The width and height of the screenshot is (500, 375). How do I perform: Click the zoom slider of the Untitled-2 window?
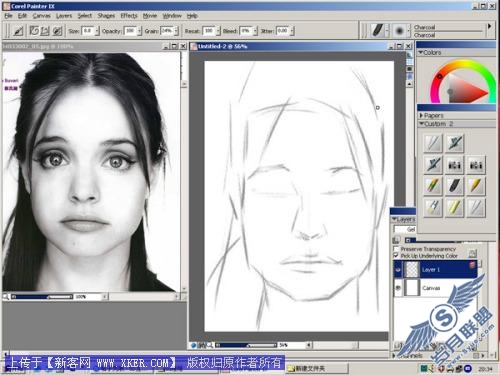246,345
